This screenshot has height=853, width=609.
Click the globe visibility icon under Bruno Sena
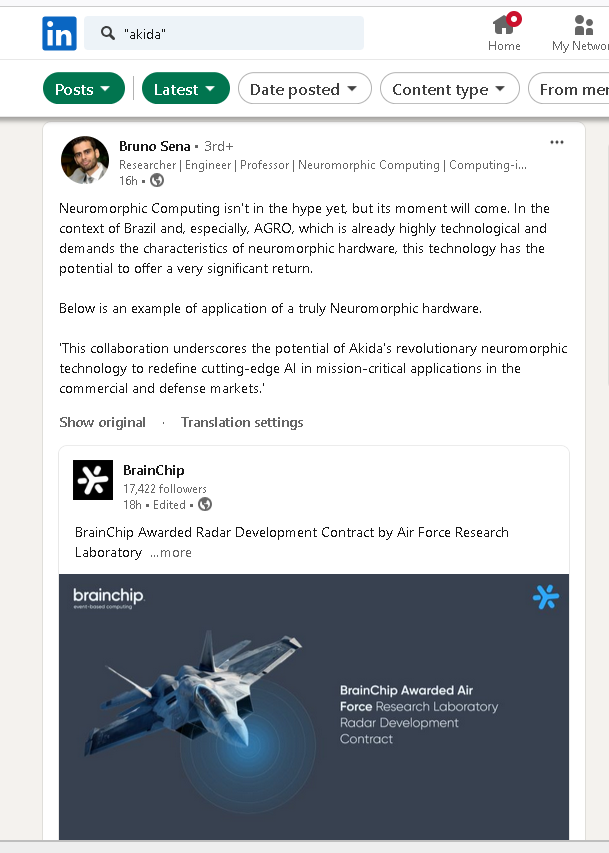[x=157, y=181]
